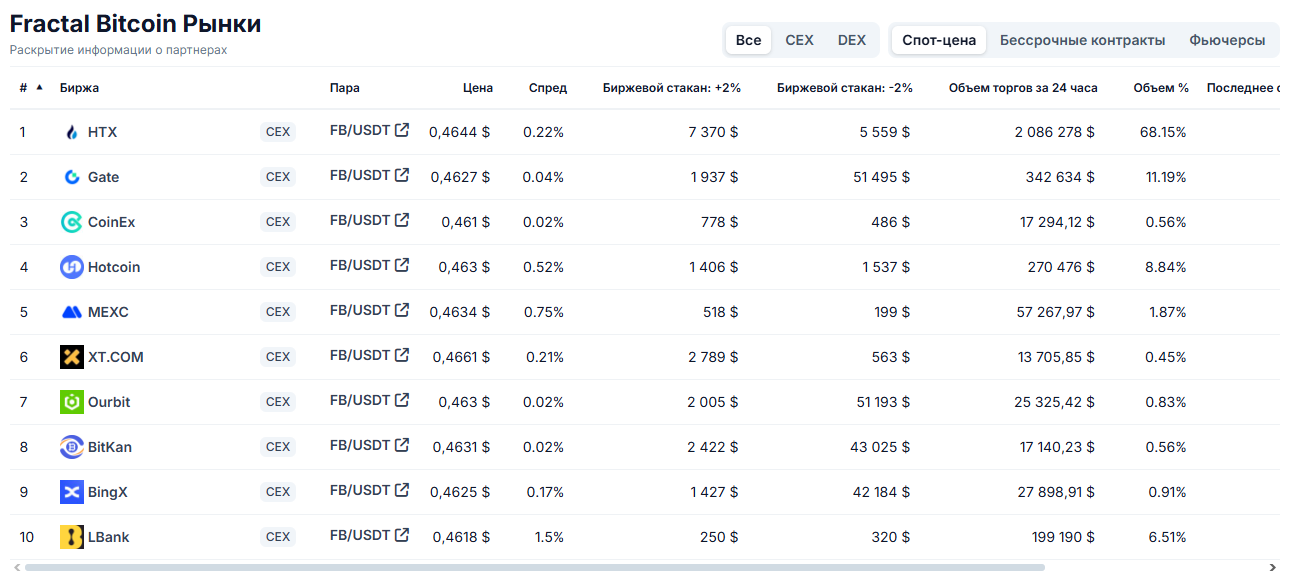Screen dimensions: 1300x587
Task: Select the Спот-цена tab
Action: pyautogui.click(x=939, y=40)
